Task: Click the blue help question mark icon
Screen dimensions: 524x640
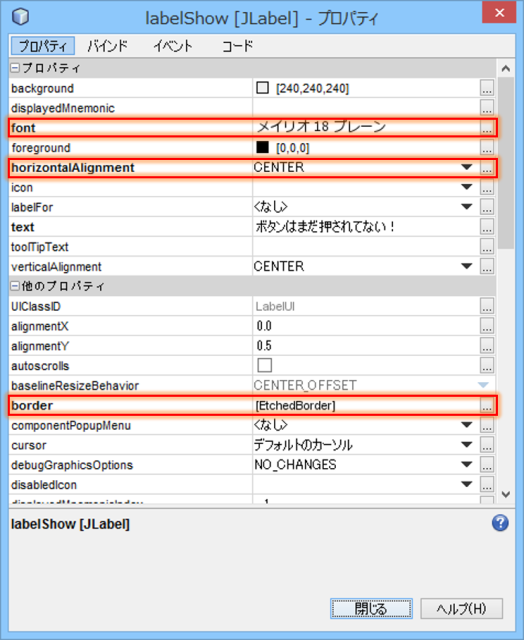Action: [500, 523]
